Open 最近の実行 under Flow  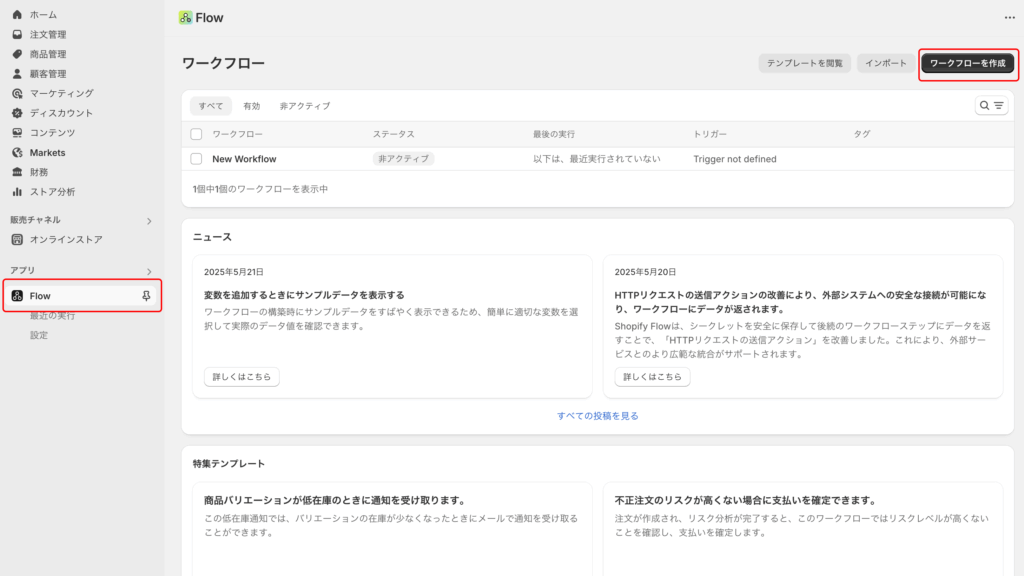click(x=52, y=315)
